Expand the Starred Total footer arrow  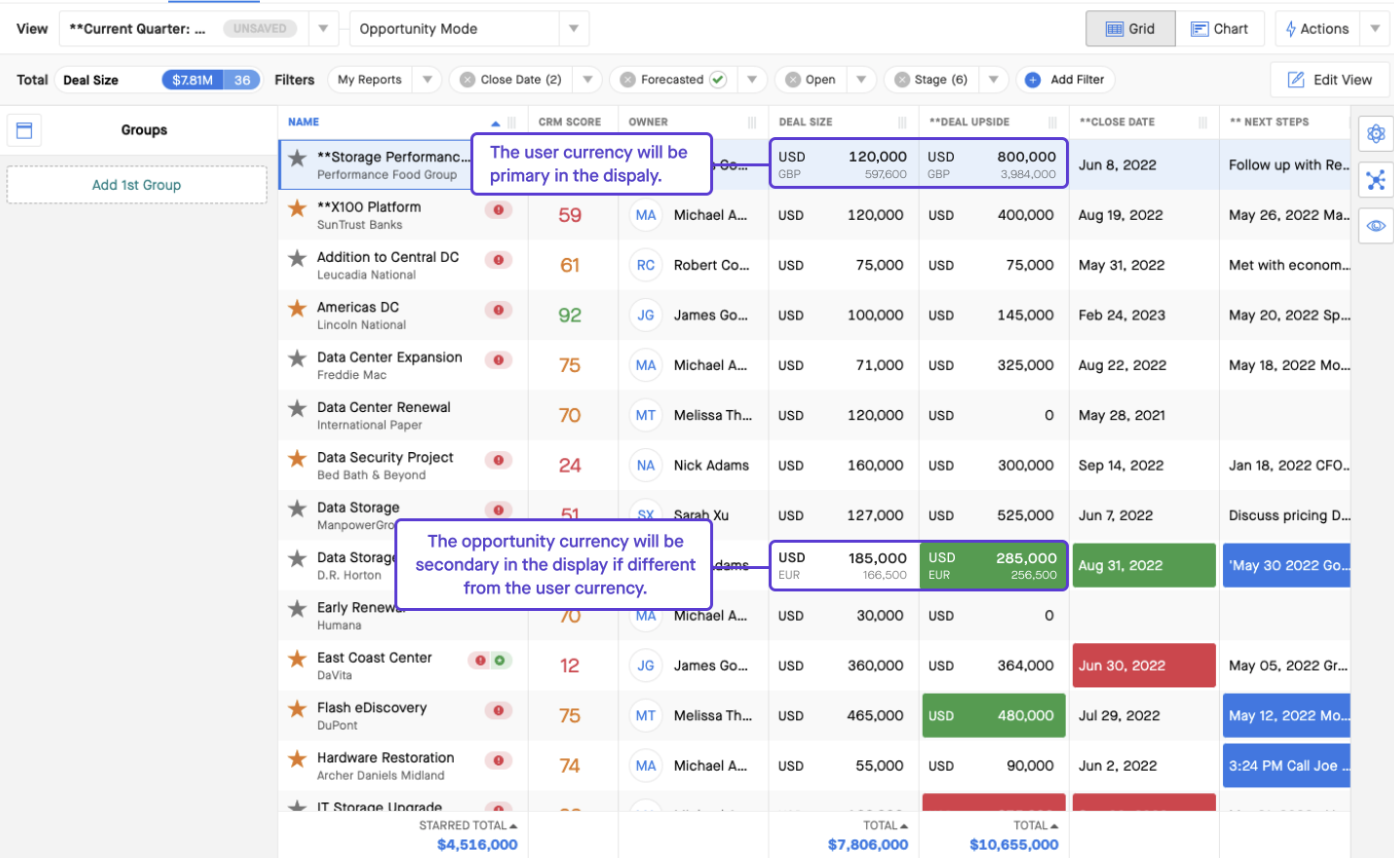tap(514, 826)
